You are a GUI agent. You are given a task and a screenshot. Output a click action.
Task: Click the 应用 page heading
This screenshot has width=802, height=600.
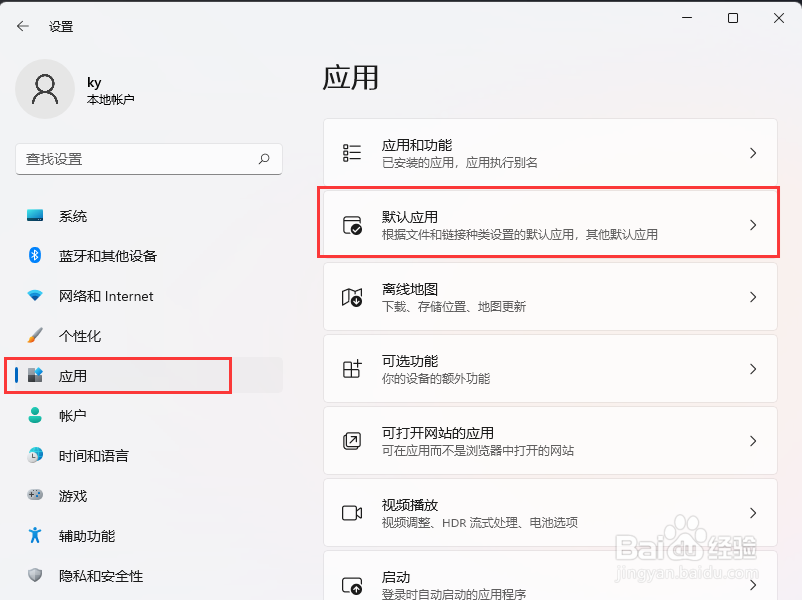(x=350, y=78)
